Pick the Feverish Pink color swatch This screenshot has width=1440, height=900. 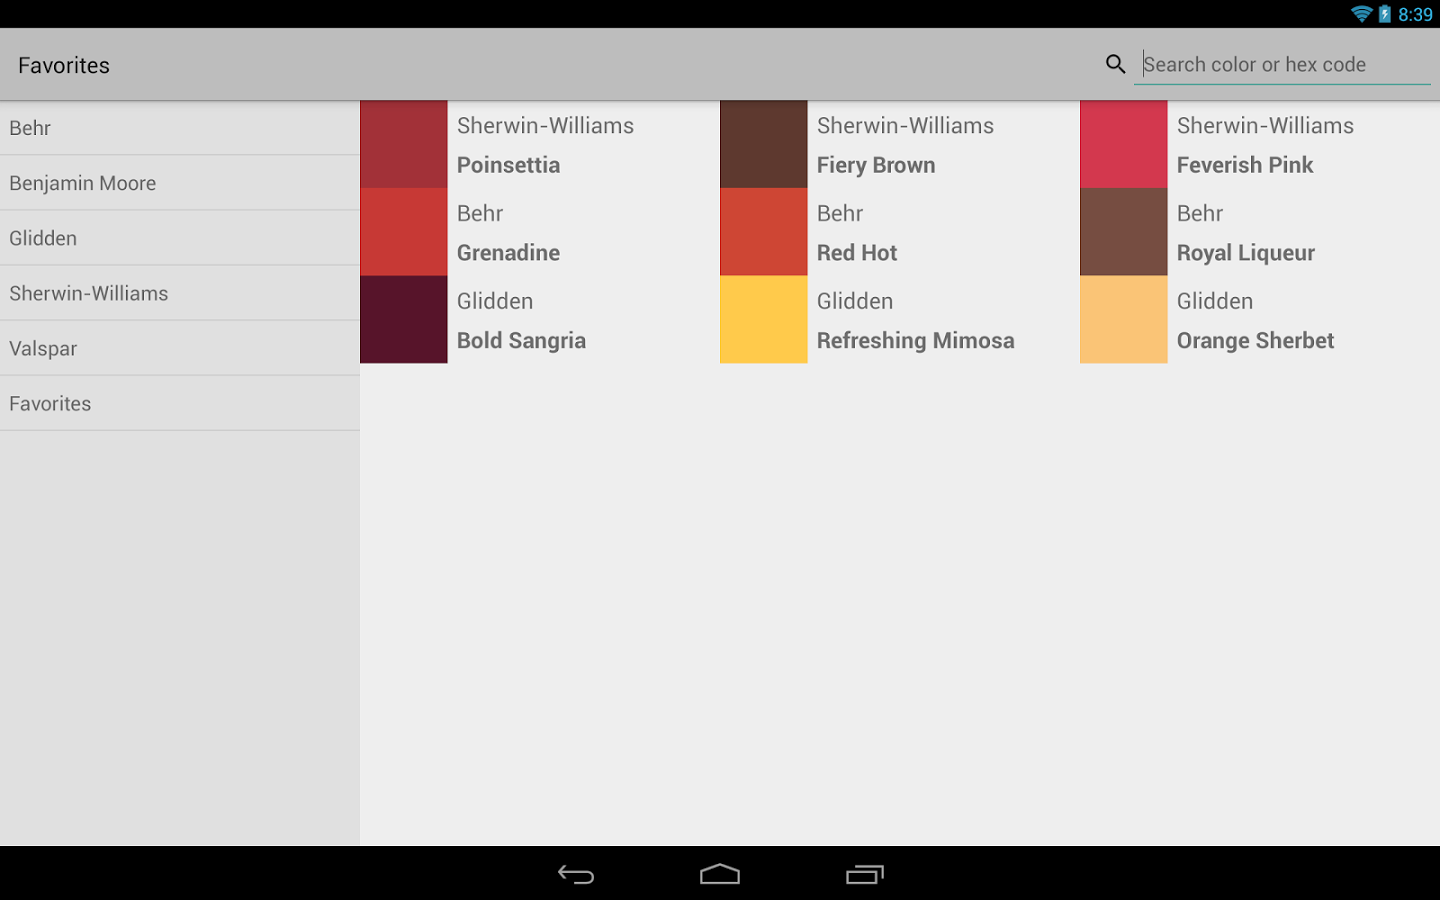[1124, 144]
